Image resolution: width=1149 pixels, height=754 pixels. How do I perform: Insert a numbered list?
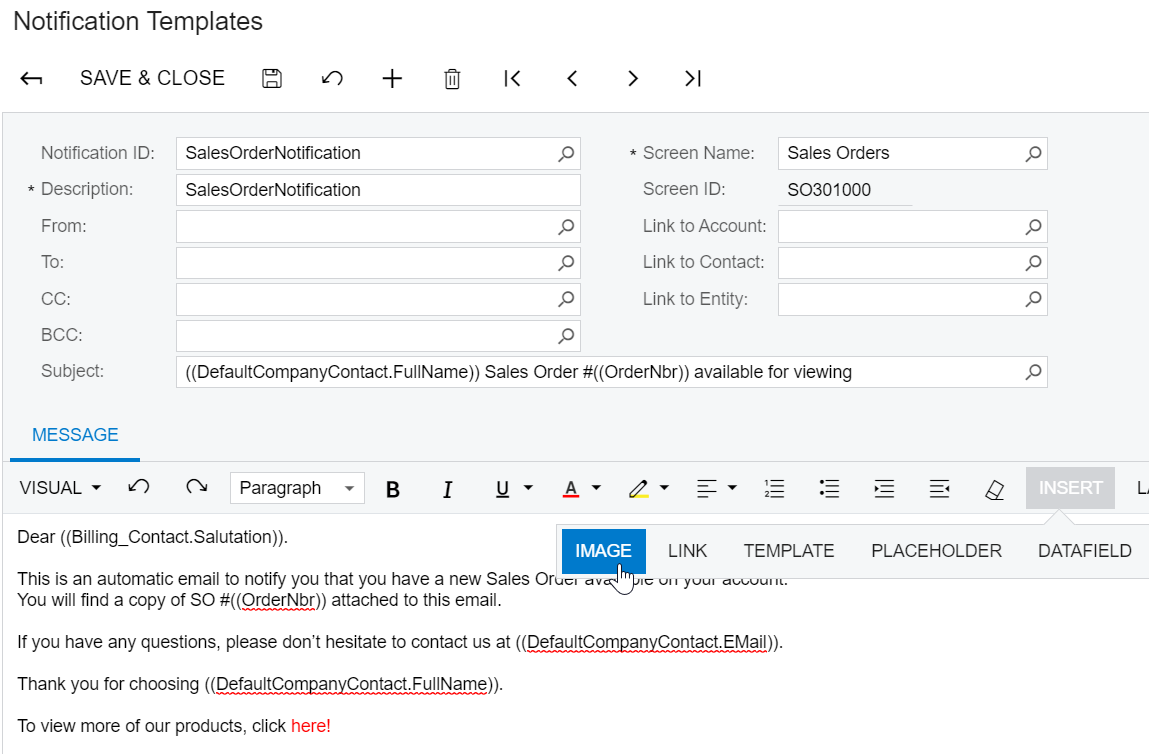(774, 489)
